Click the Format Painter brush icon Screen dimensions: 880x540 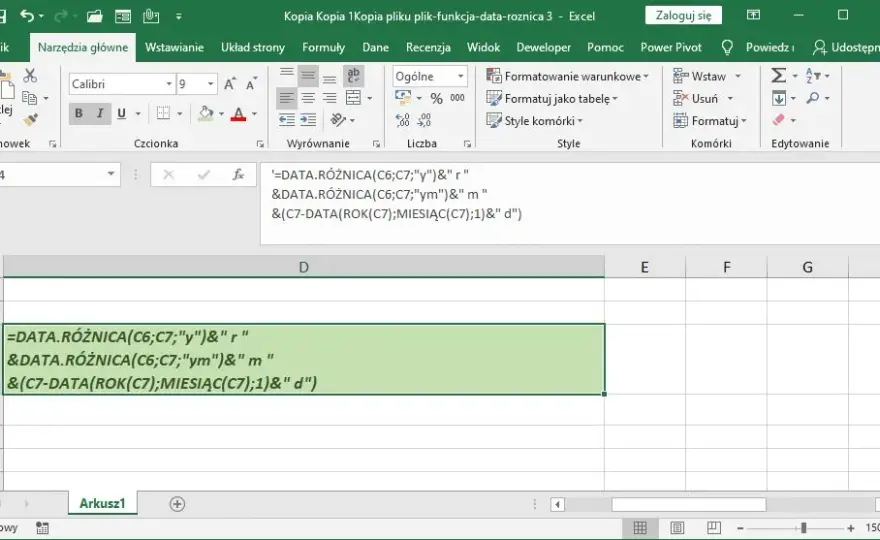(x=30, y=119)
